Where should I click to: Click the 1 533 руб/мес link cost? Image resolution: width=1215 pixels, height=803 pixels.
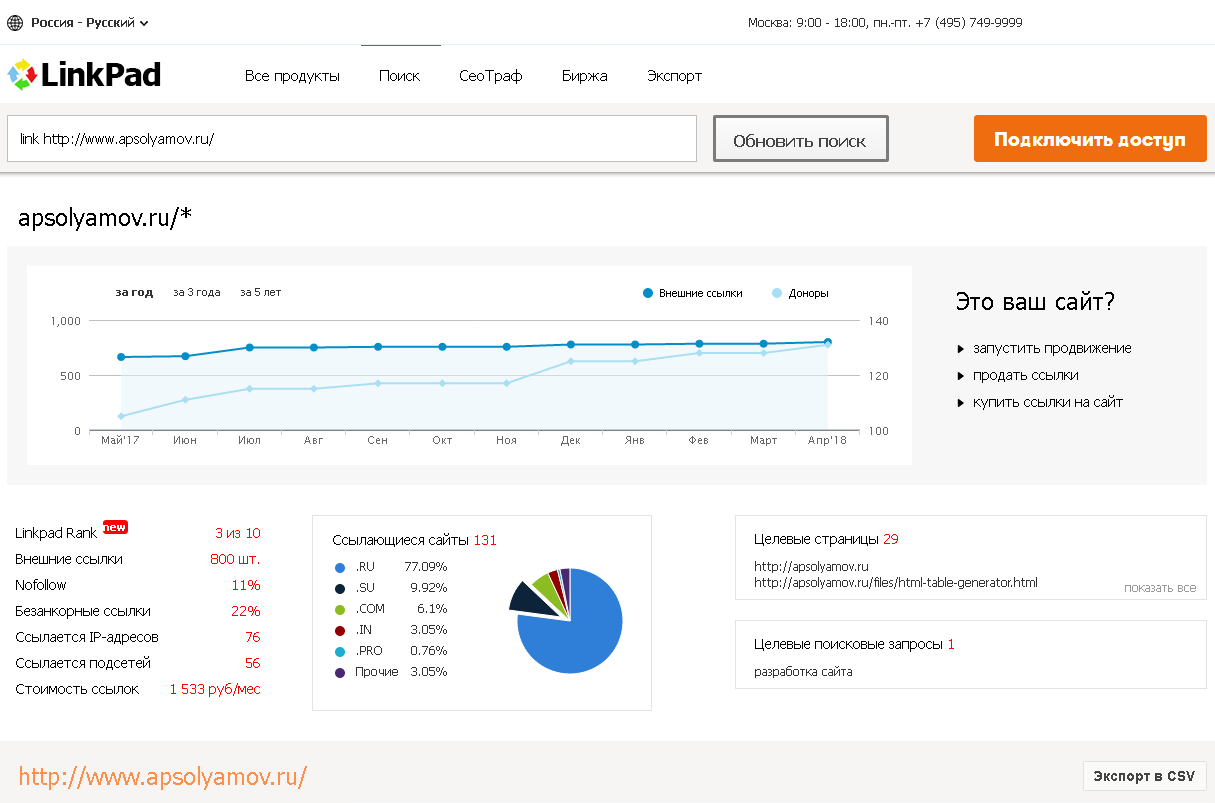click(215, 690)
